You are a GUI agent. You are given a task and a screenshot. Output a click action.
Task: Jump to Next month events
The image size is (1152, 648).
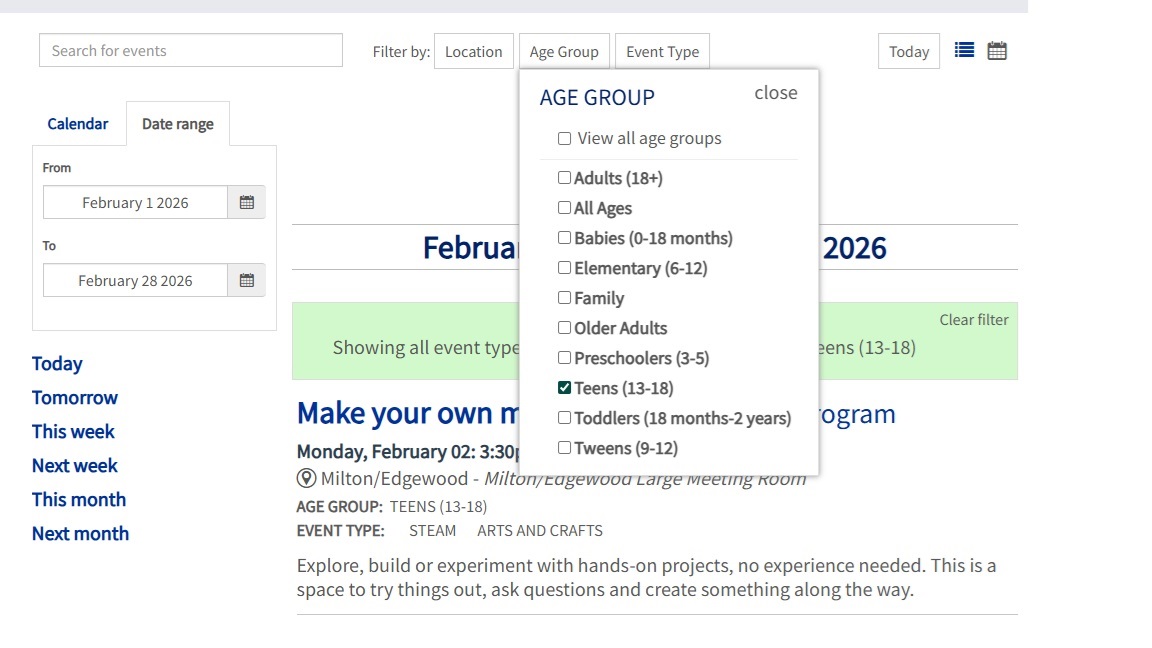(80, 534)
